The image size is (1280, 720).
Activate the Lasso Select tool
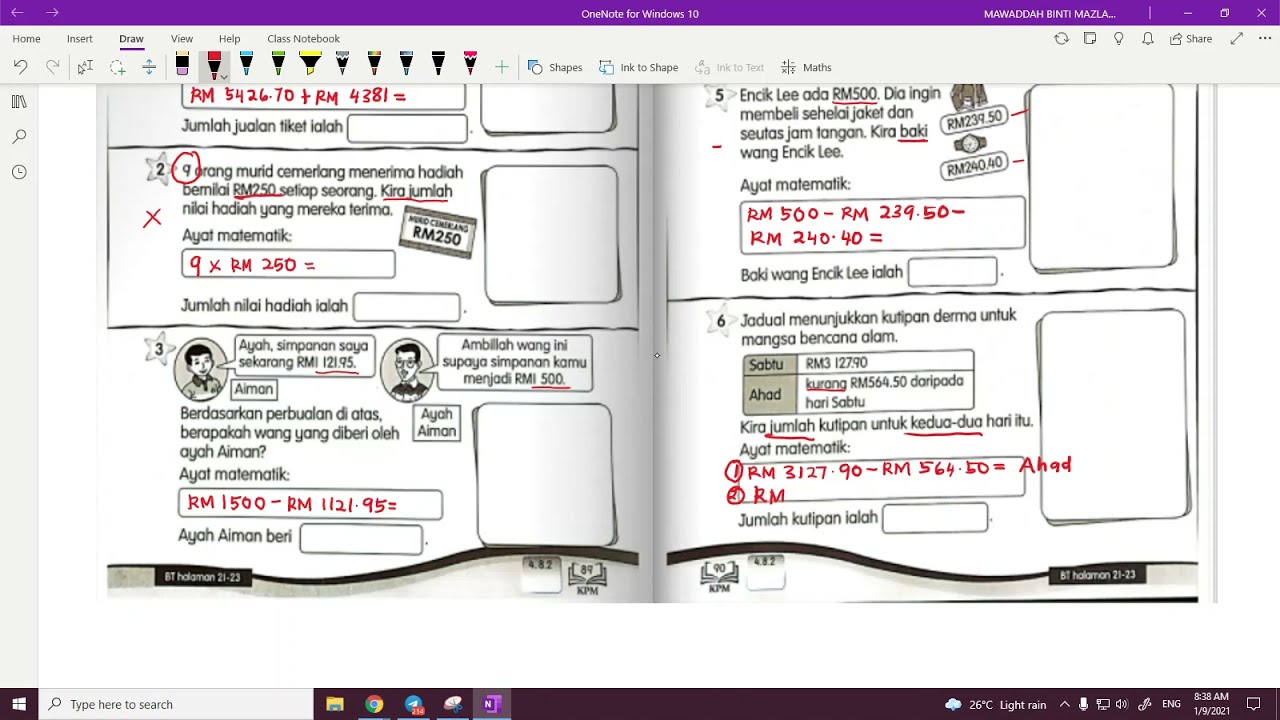117,67
